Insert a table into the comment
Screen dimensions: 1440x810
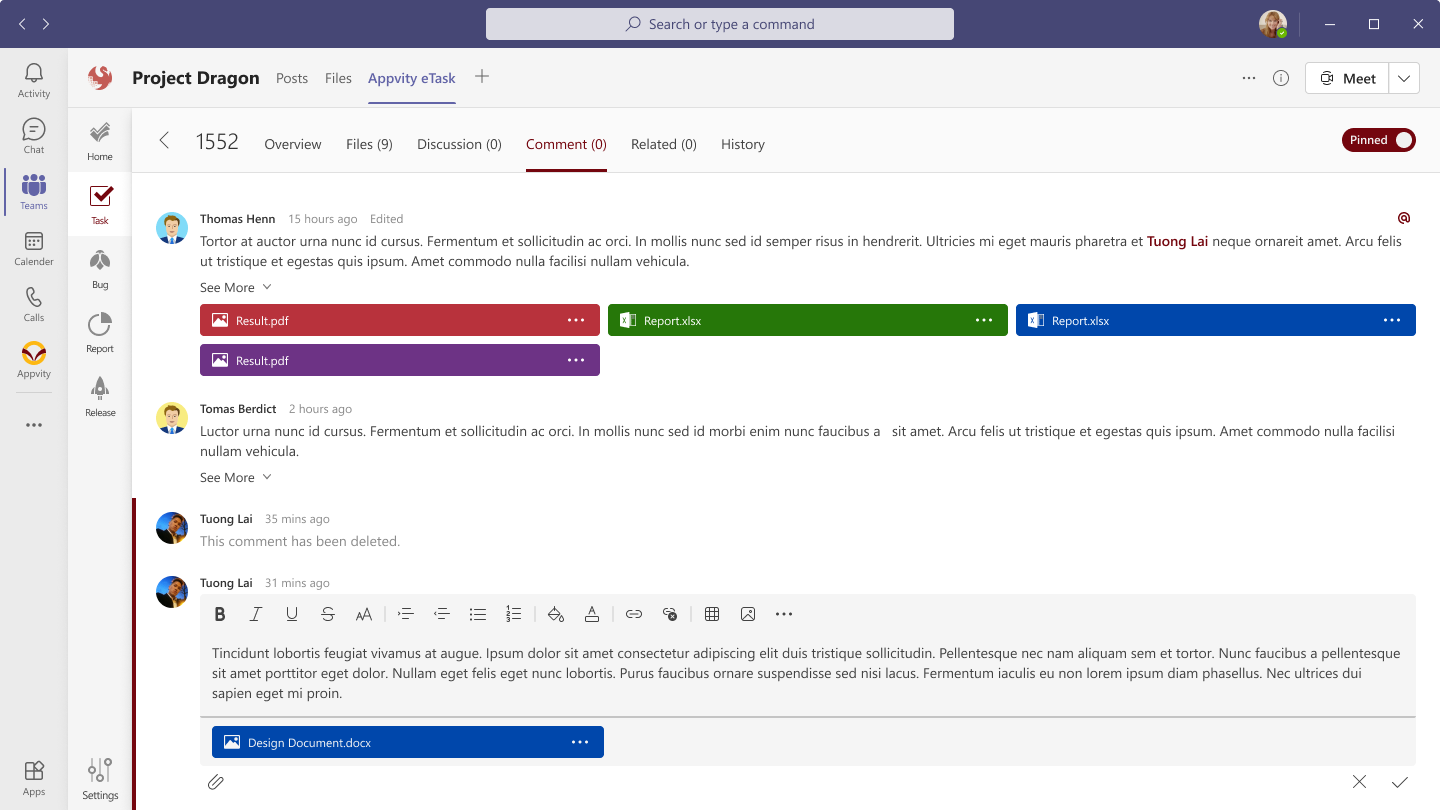click(712, 614)
